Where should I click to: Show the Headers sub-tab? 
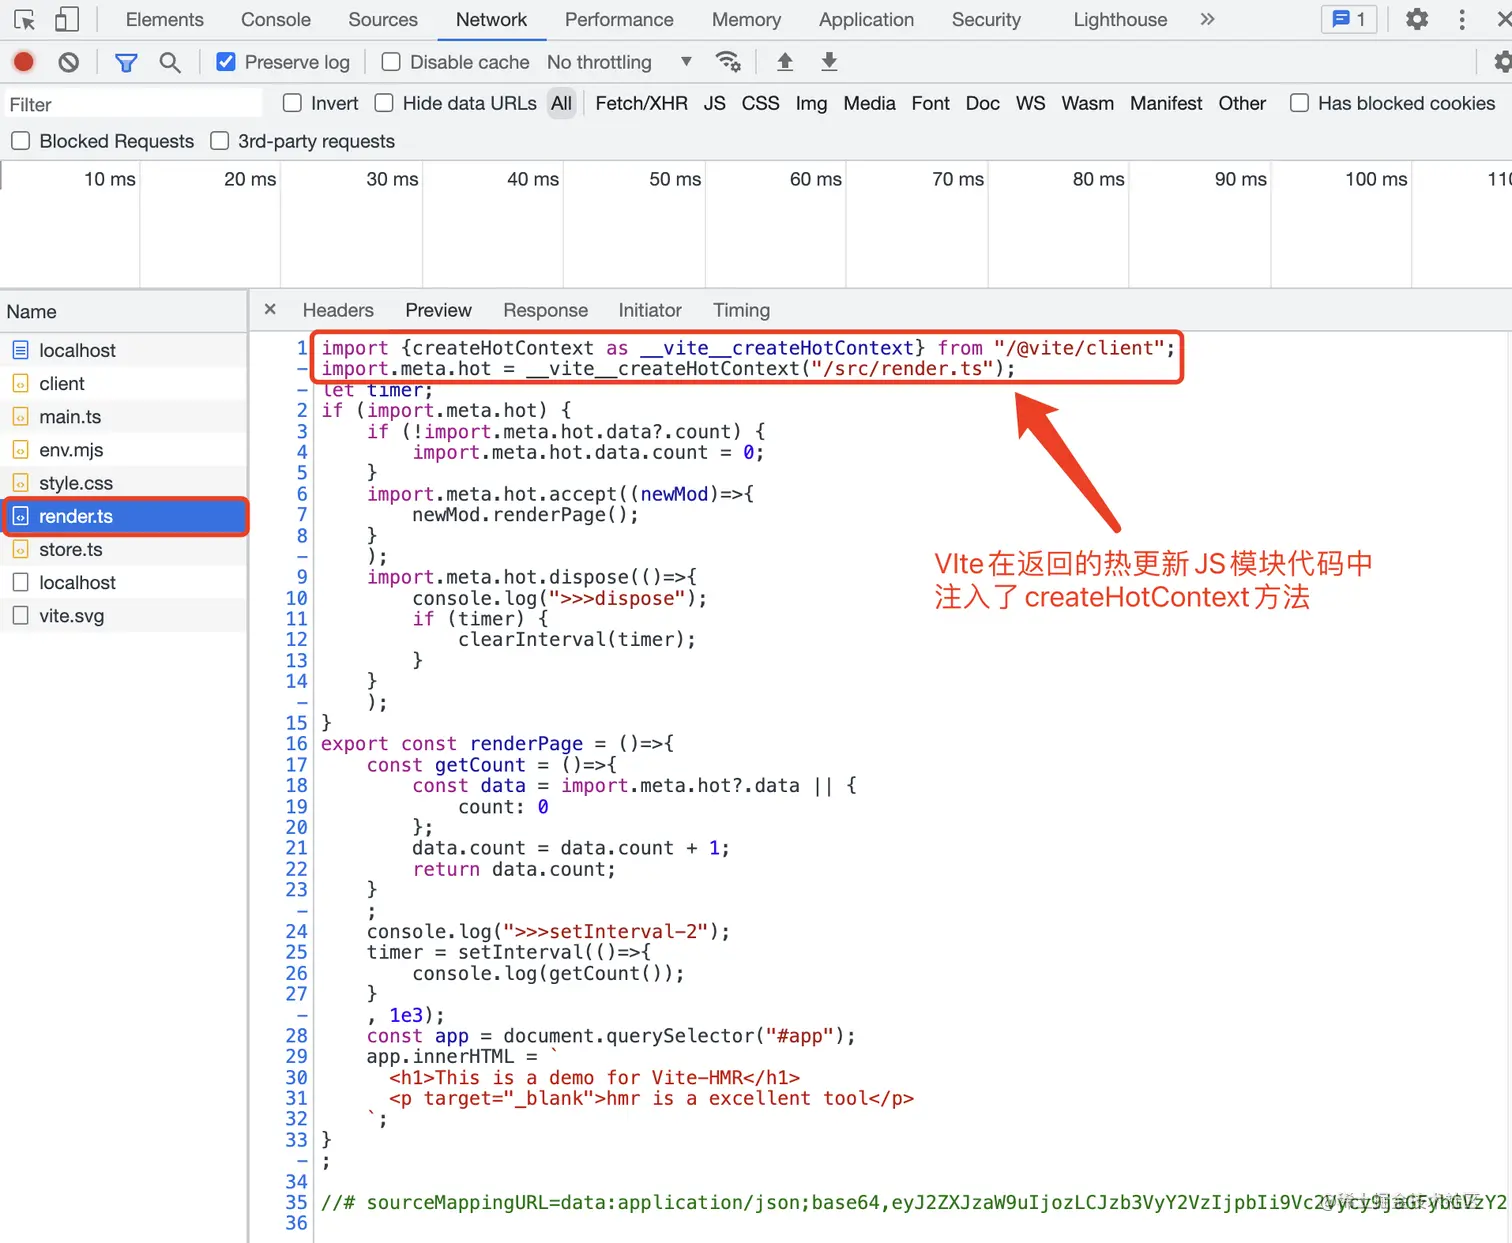click(x=338, y=310)
